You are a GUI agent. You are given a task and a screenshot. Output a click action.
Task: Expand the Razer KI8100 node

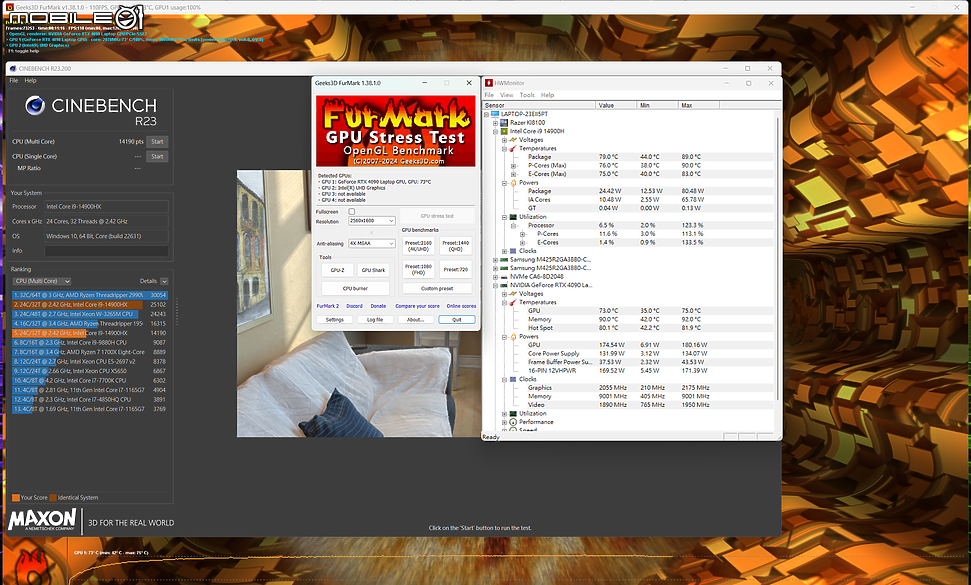click(x=495, y=123)
